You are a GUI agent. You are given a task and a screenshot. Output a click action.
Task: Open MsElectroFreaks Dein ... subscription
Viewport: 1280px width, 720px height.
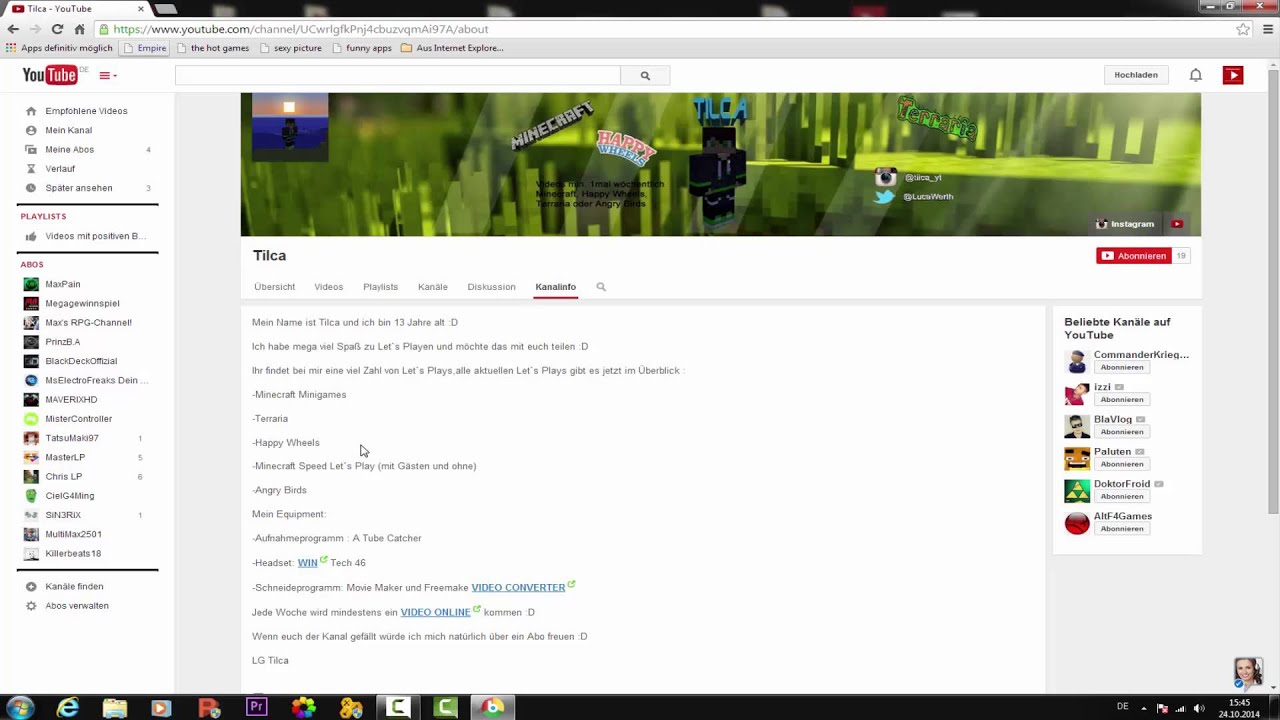[x=96, y=380]
